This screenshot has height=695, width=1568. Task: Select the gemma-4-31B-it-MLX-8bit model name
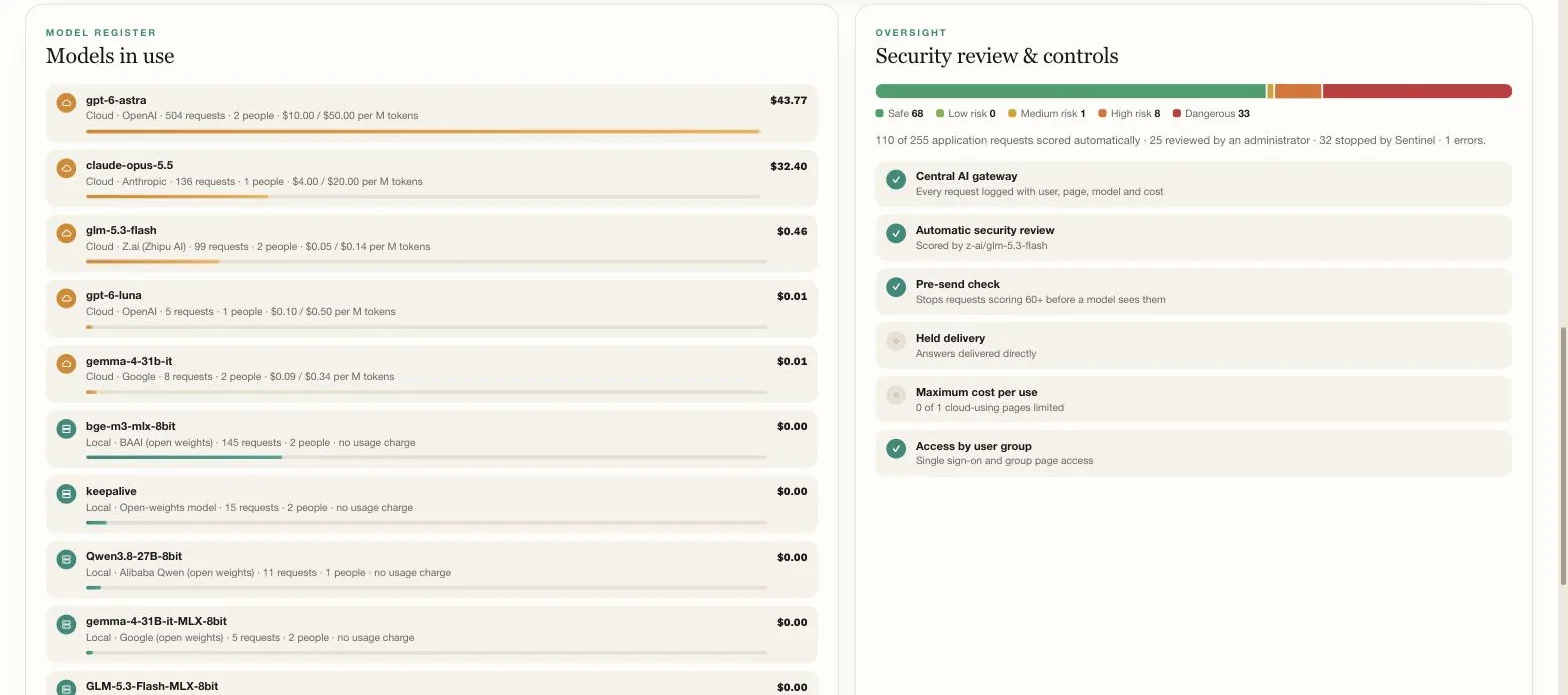pos(156,621)
